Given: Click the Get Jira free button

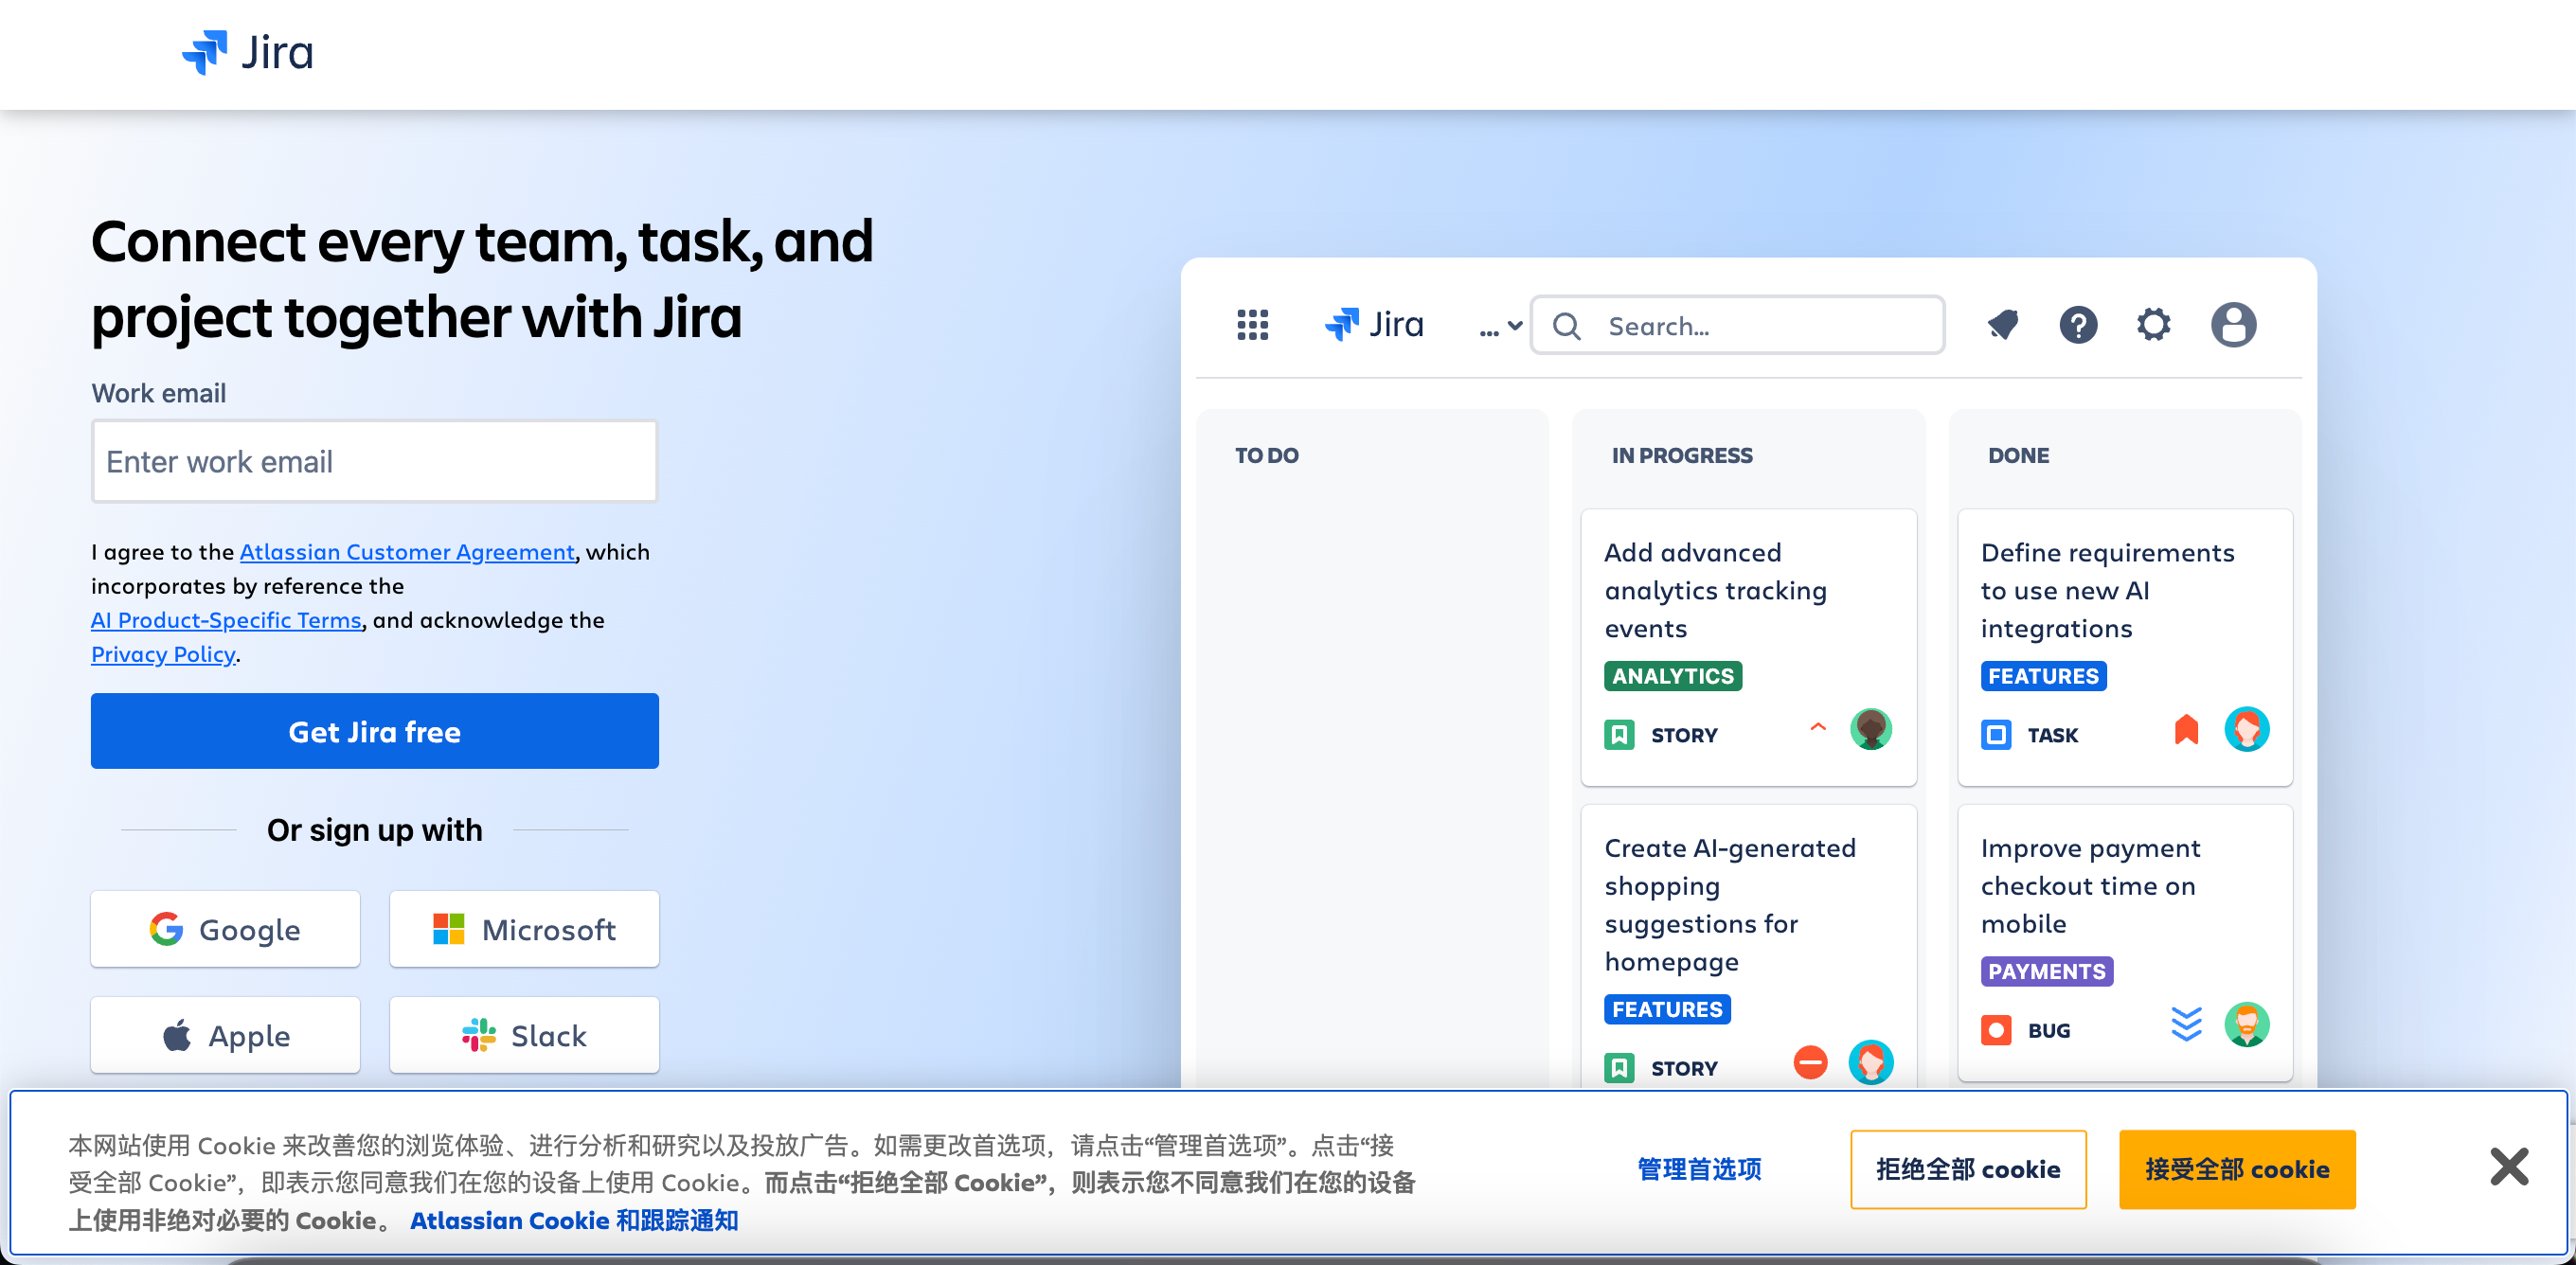Looking at the screenshot, I should pos(375,731).
